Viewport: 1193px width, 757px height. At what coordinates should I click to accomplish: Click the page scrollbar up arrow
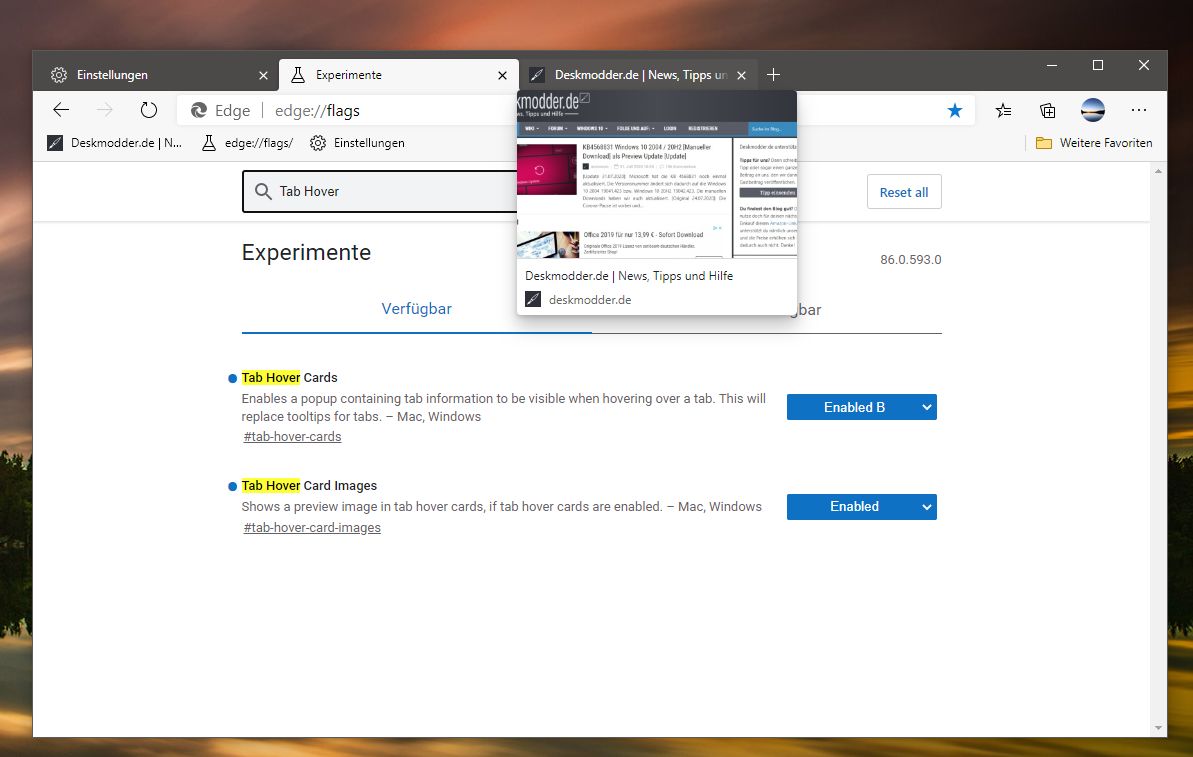tap(1158, 171)
